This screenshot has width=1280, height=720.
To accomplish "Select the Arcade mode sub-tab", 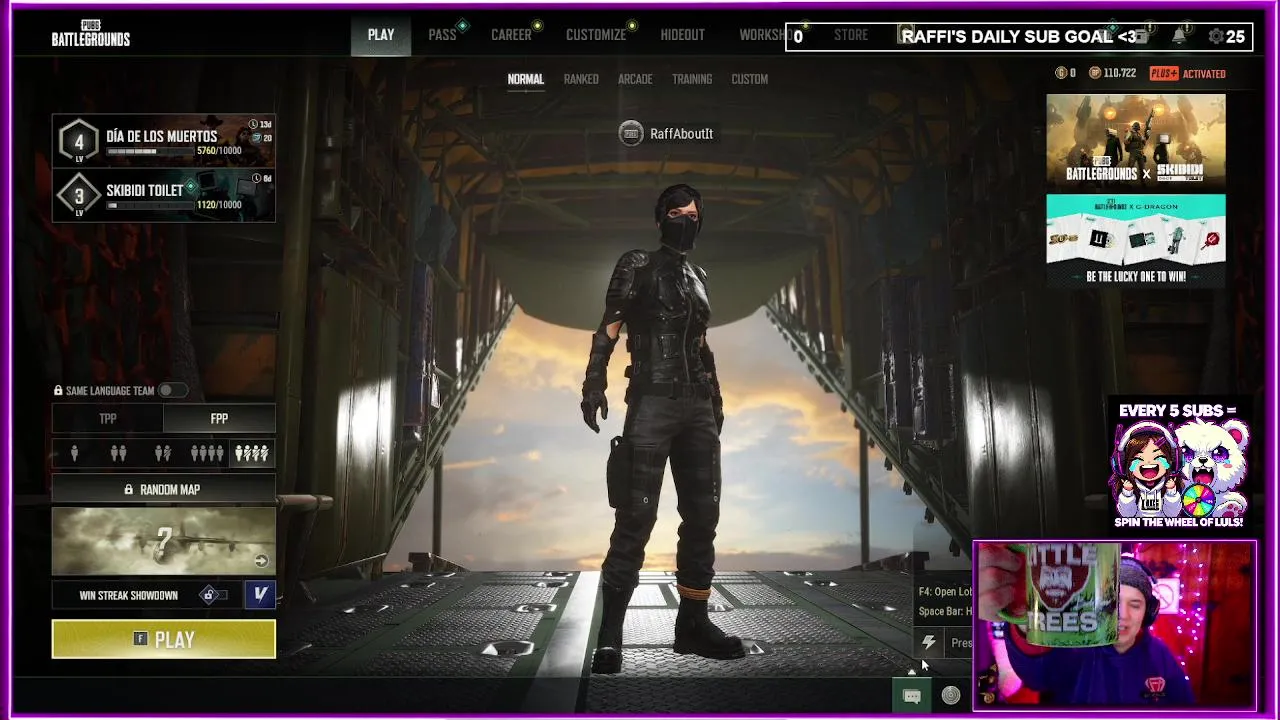I will (x=635, y=79).
